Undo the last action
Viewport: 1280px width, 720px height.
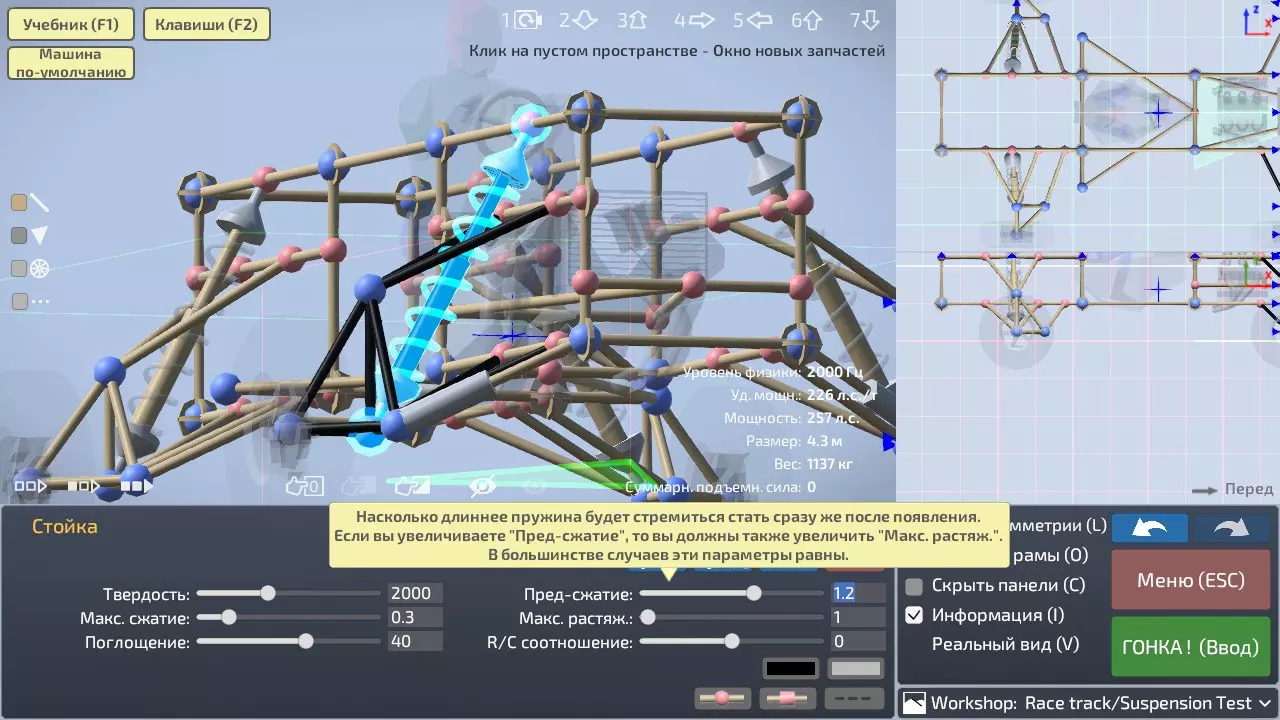coord(1150,527)
